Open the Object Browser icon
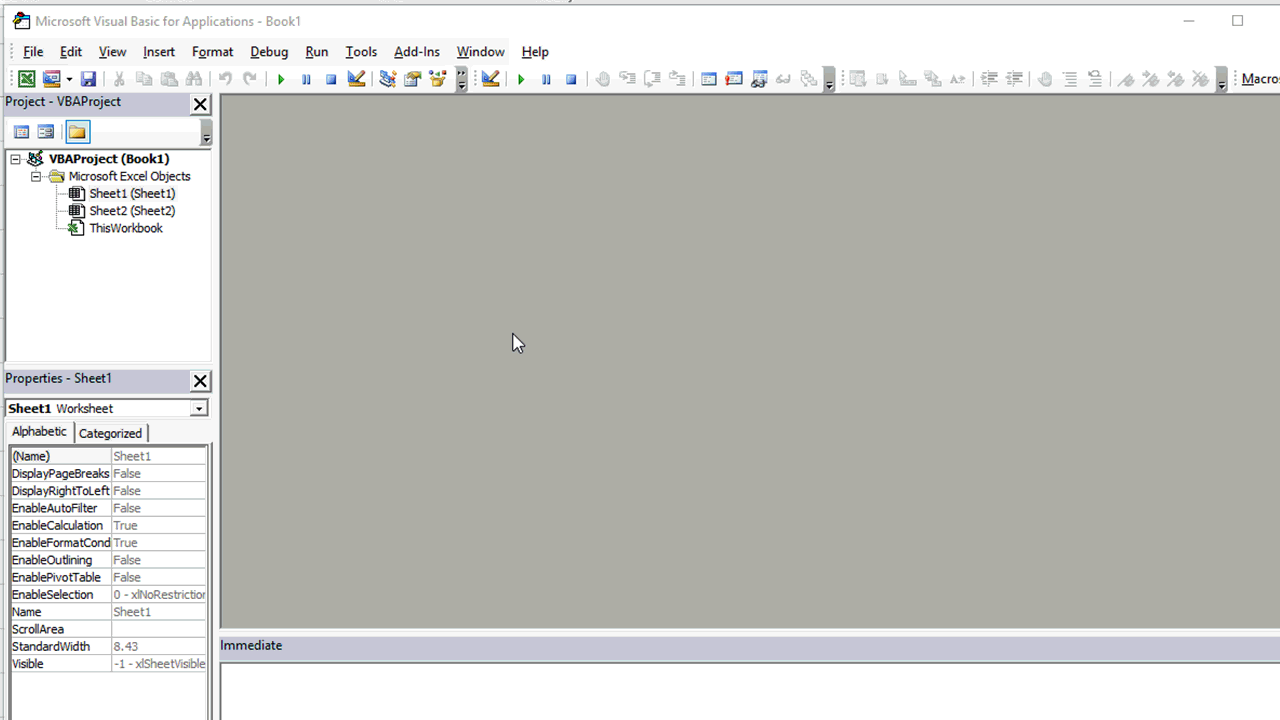The image size is (1280, 720). pyautogui.click(x=437, y=79)
